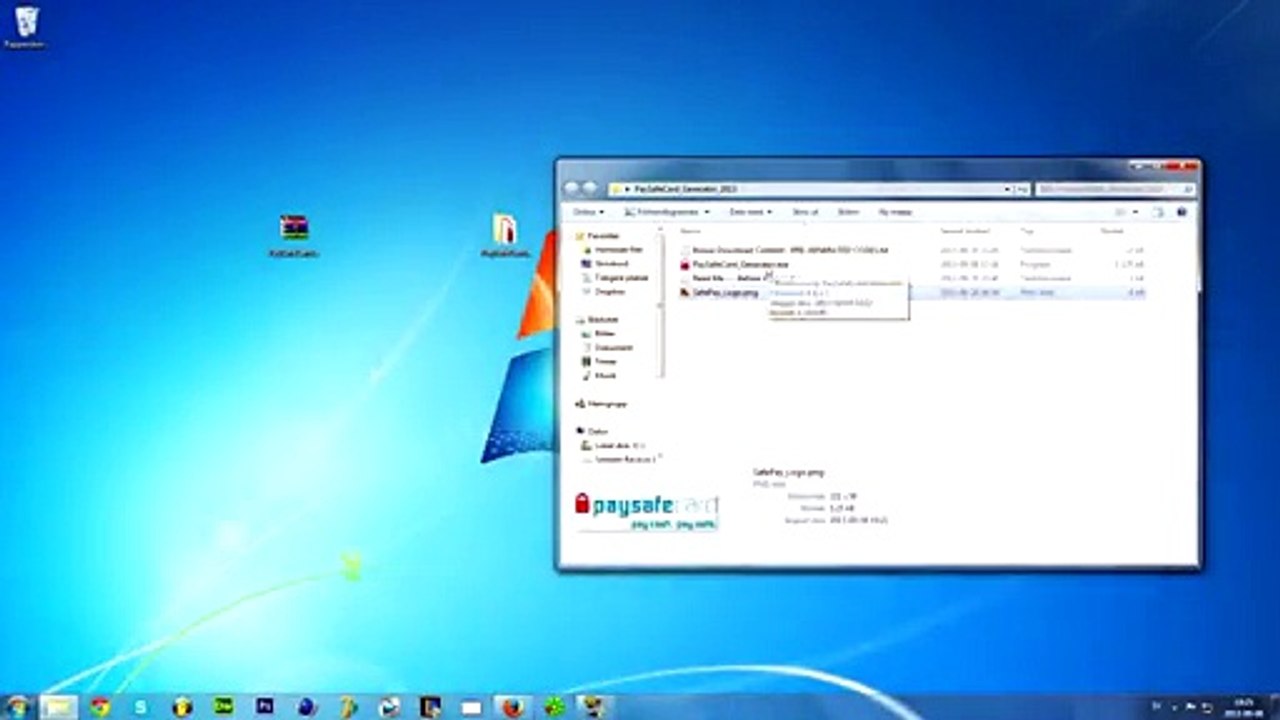
Task: Open the Windows Start menu
Action: [x=18, y=706]
